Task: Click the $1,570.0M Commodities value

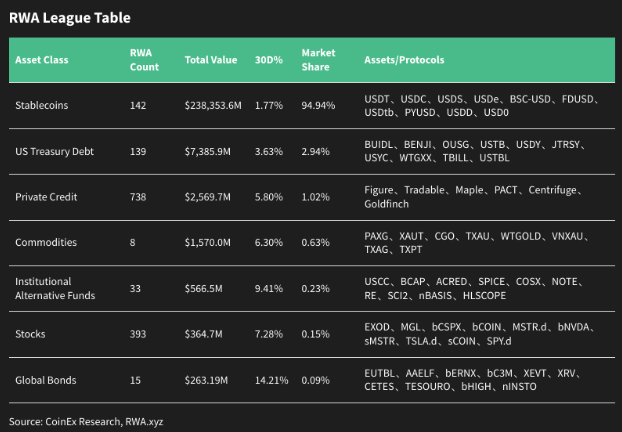Action: [210, 242]
